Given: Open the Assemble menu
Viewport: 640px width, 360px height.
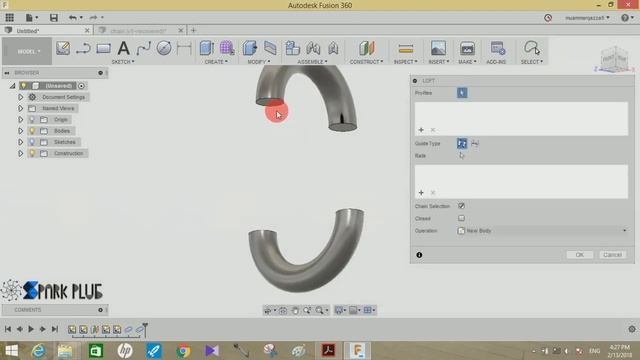Looking at the screenshot, I should (x=312, y=62).
